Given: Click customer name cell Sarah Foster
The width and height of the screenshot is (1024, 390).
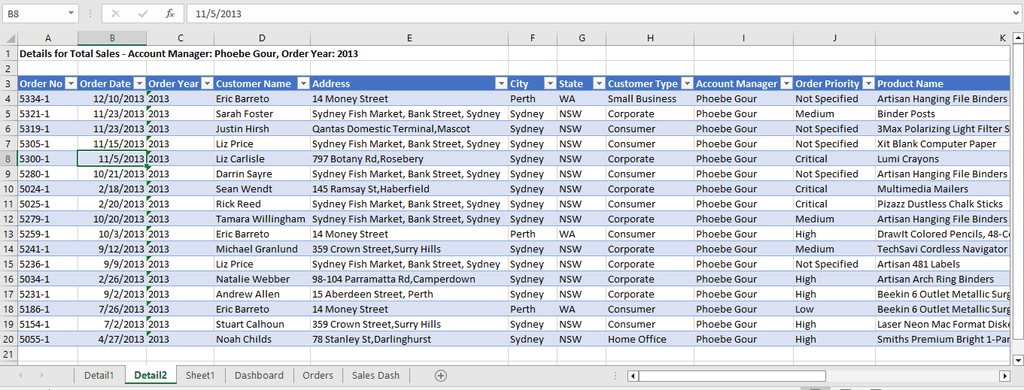Looking at the screenshot, I should [262, 114].
